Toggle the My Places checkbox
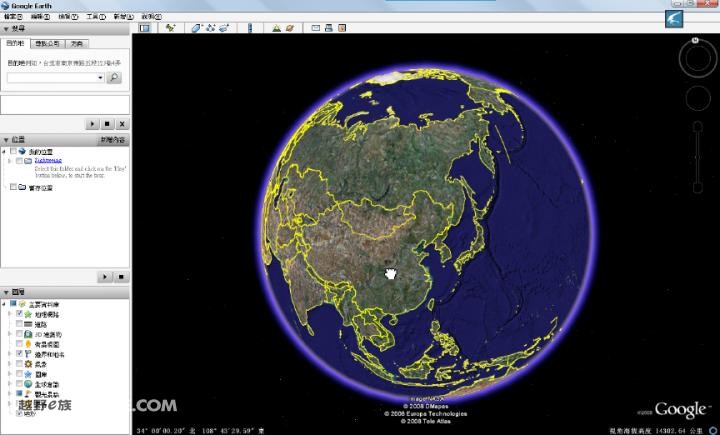The width and height of the screenshot is (720, 435). pos(13,151)
